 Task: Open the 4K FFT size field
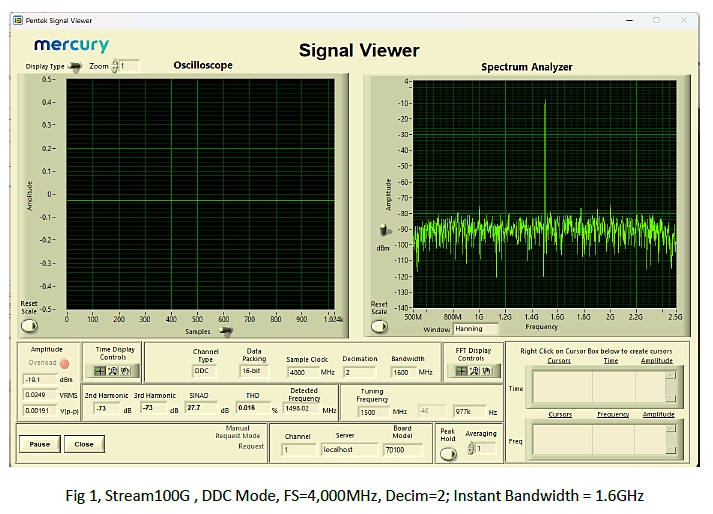(432, 411)
